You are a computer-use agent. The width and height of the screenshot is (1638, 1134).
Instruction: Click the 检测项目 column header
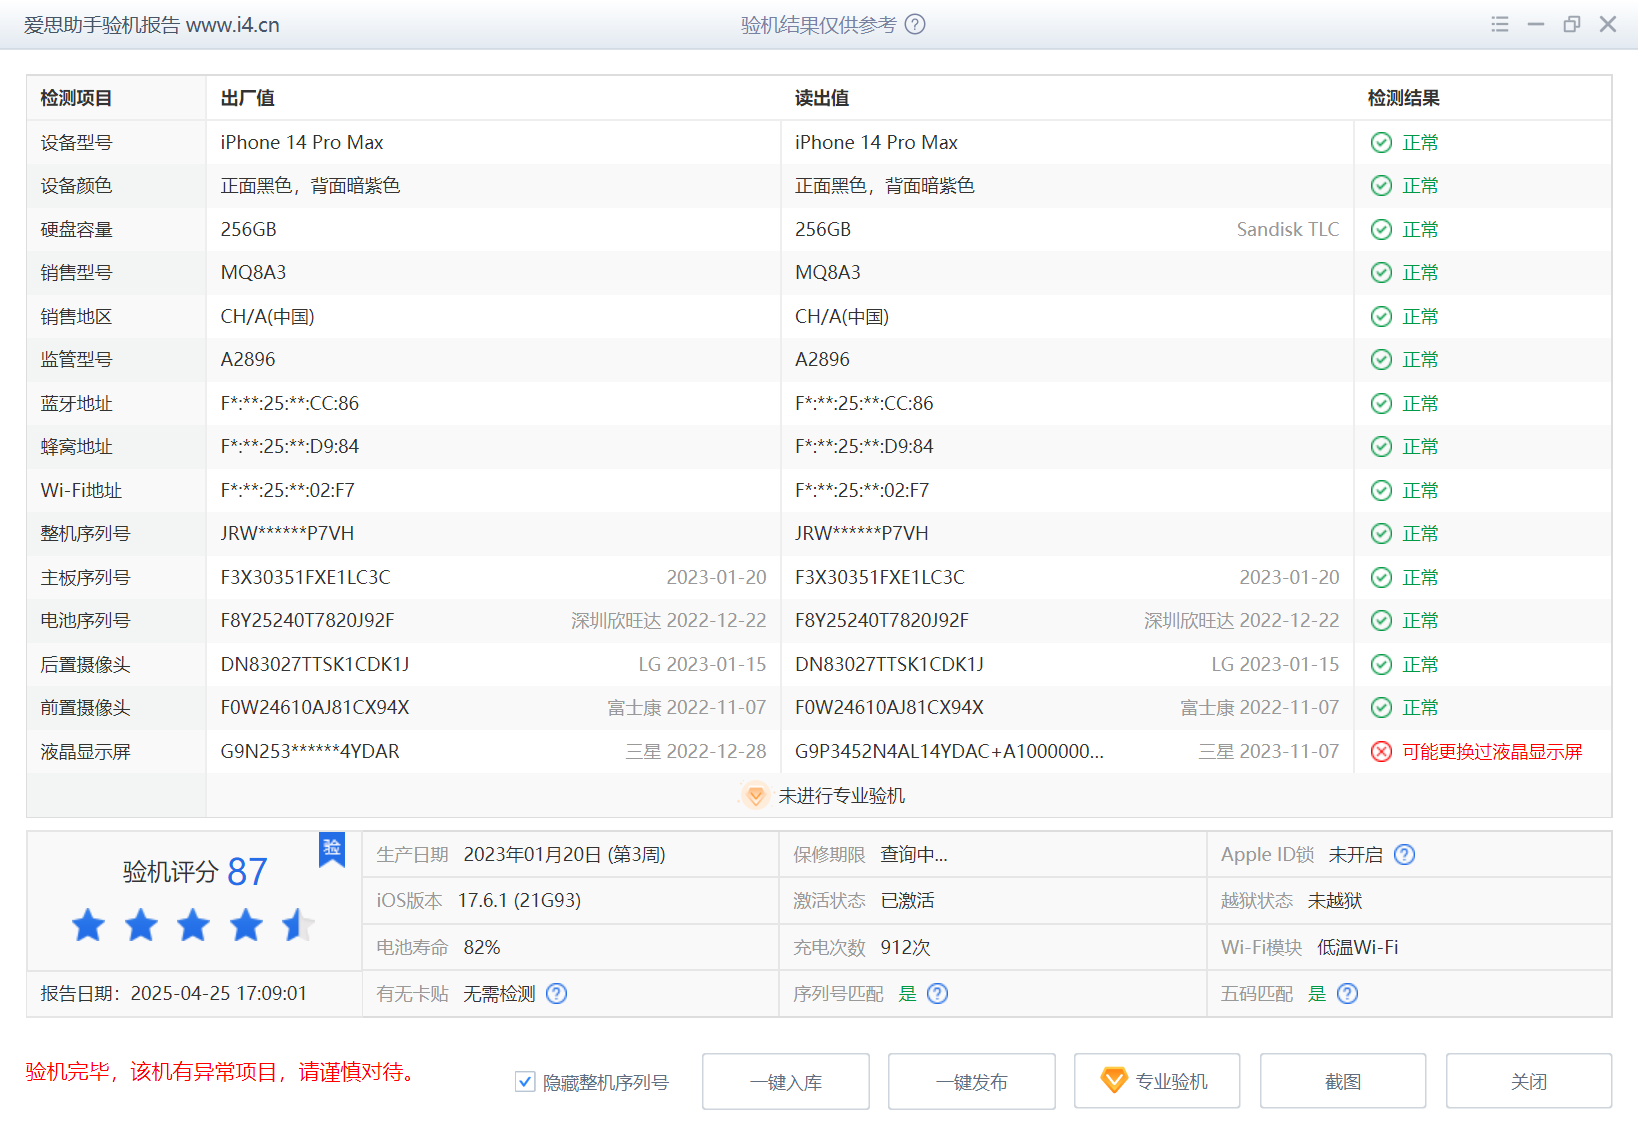[76, 98]
